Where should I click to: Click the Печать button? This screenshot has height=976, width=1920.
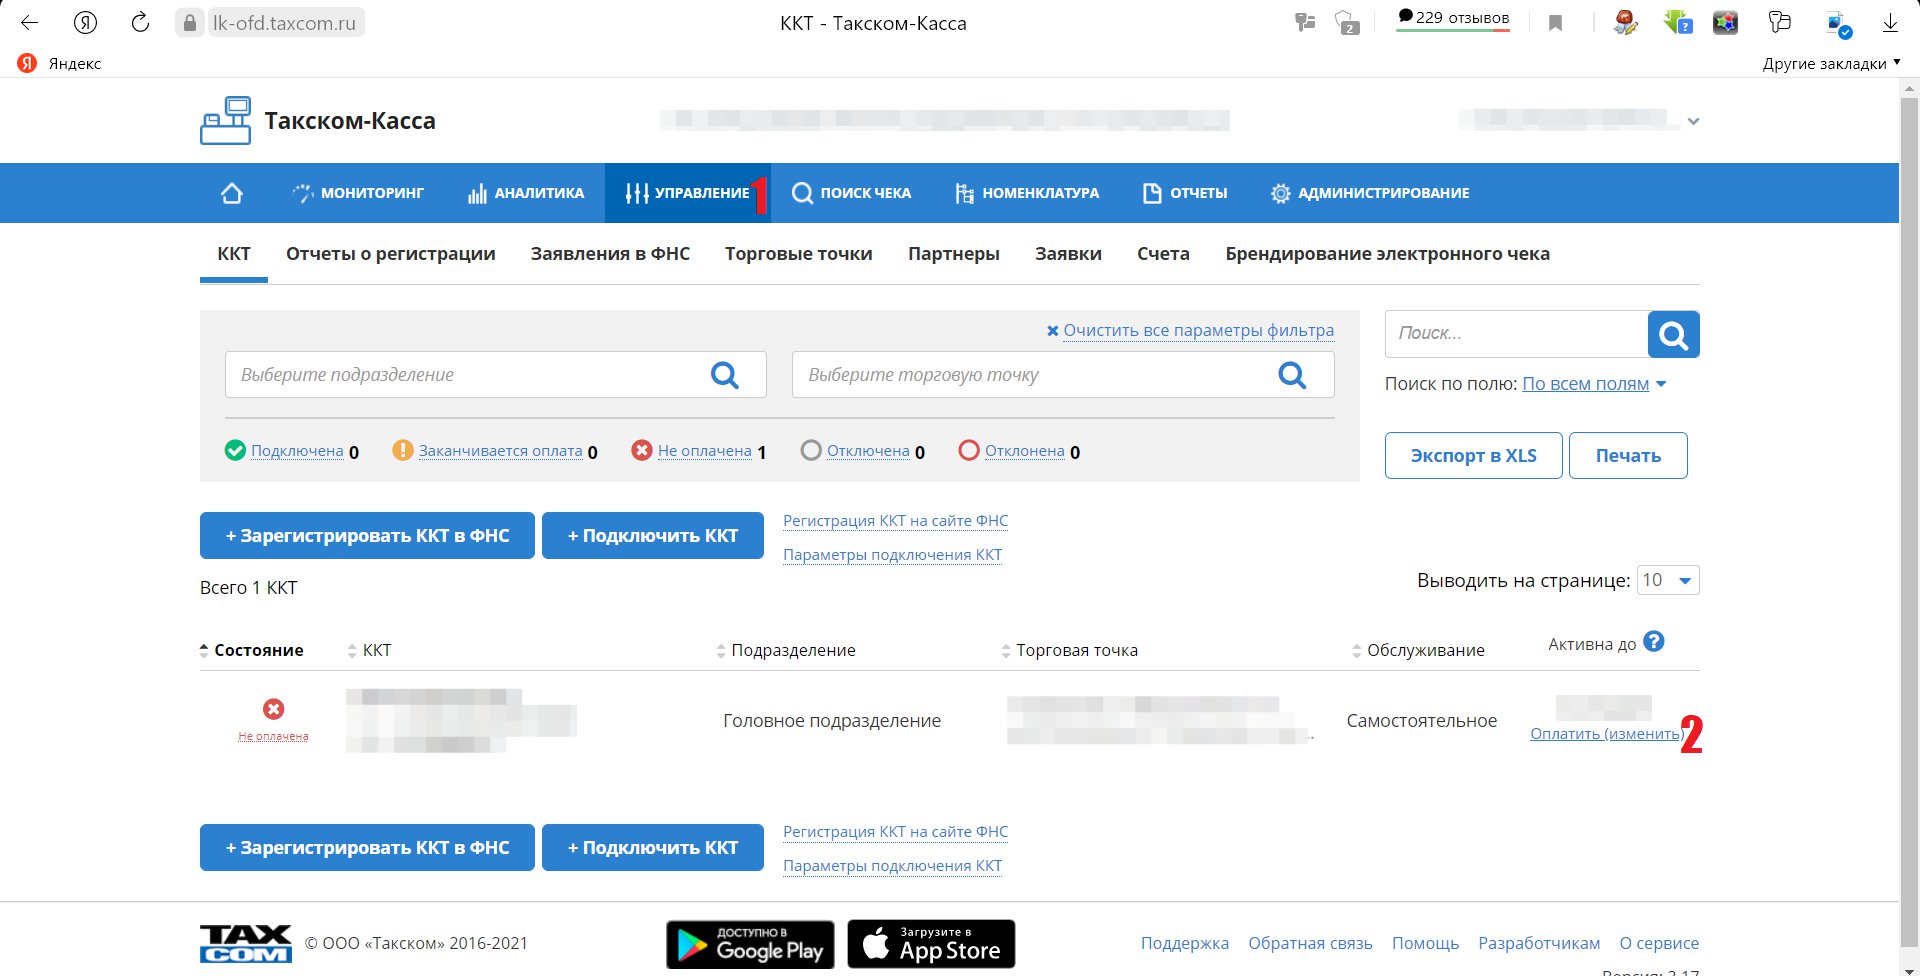(x=1628, y=455)
